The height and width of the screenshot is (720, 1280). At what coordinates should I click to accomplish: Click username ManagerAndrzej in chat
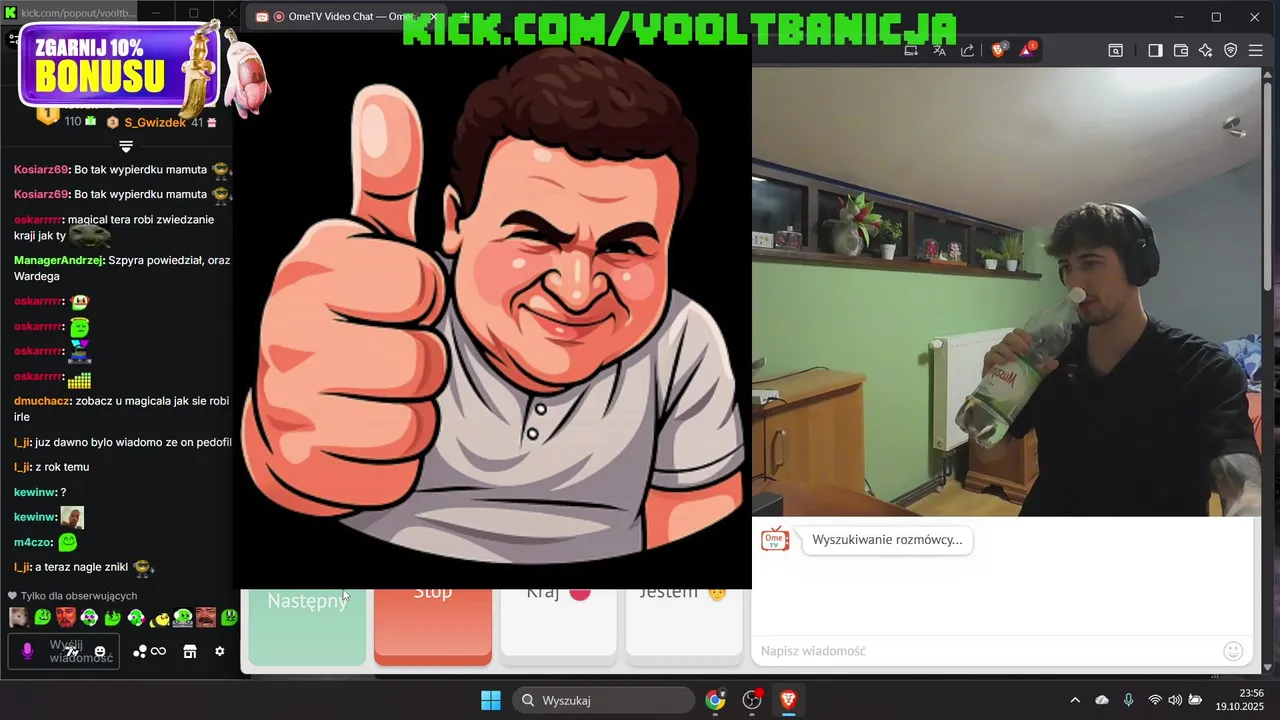(x=59, y=260)
